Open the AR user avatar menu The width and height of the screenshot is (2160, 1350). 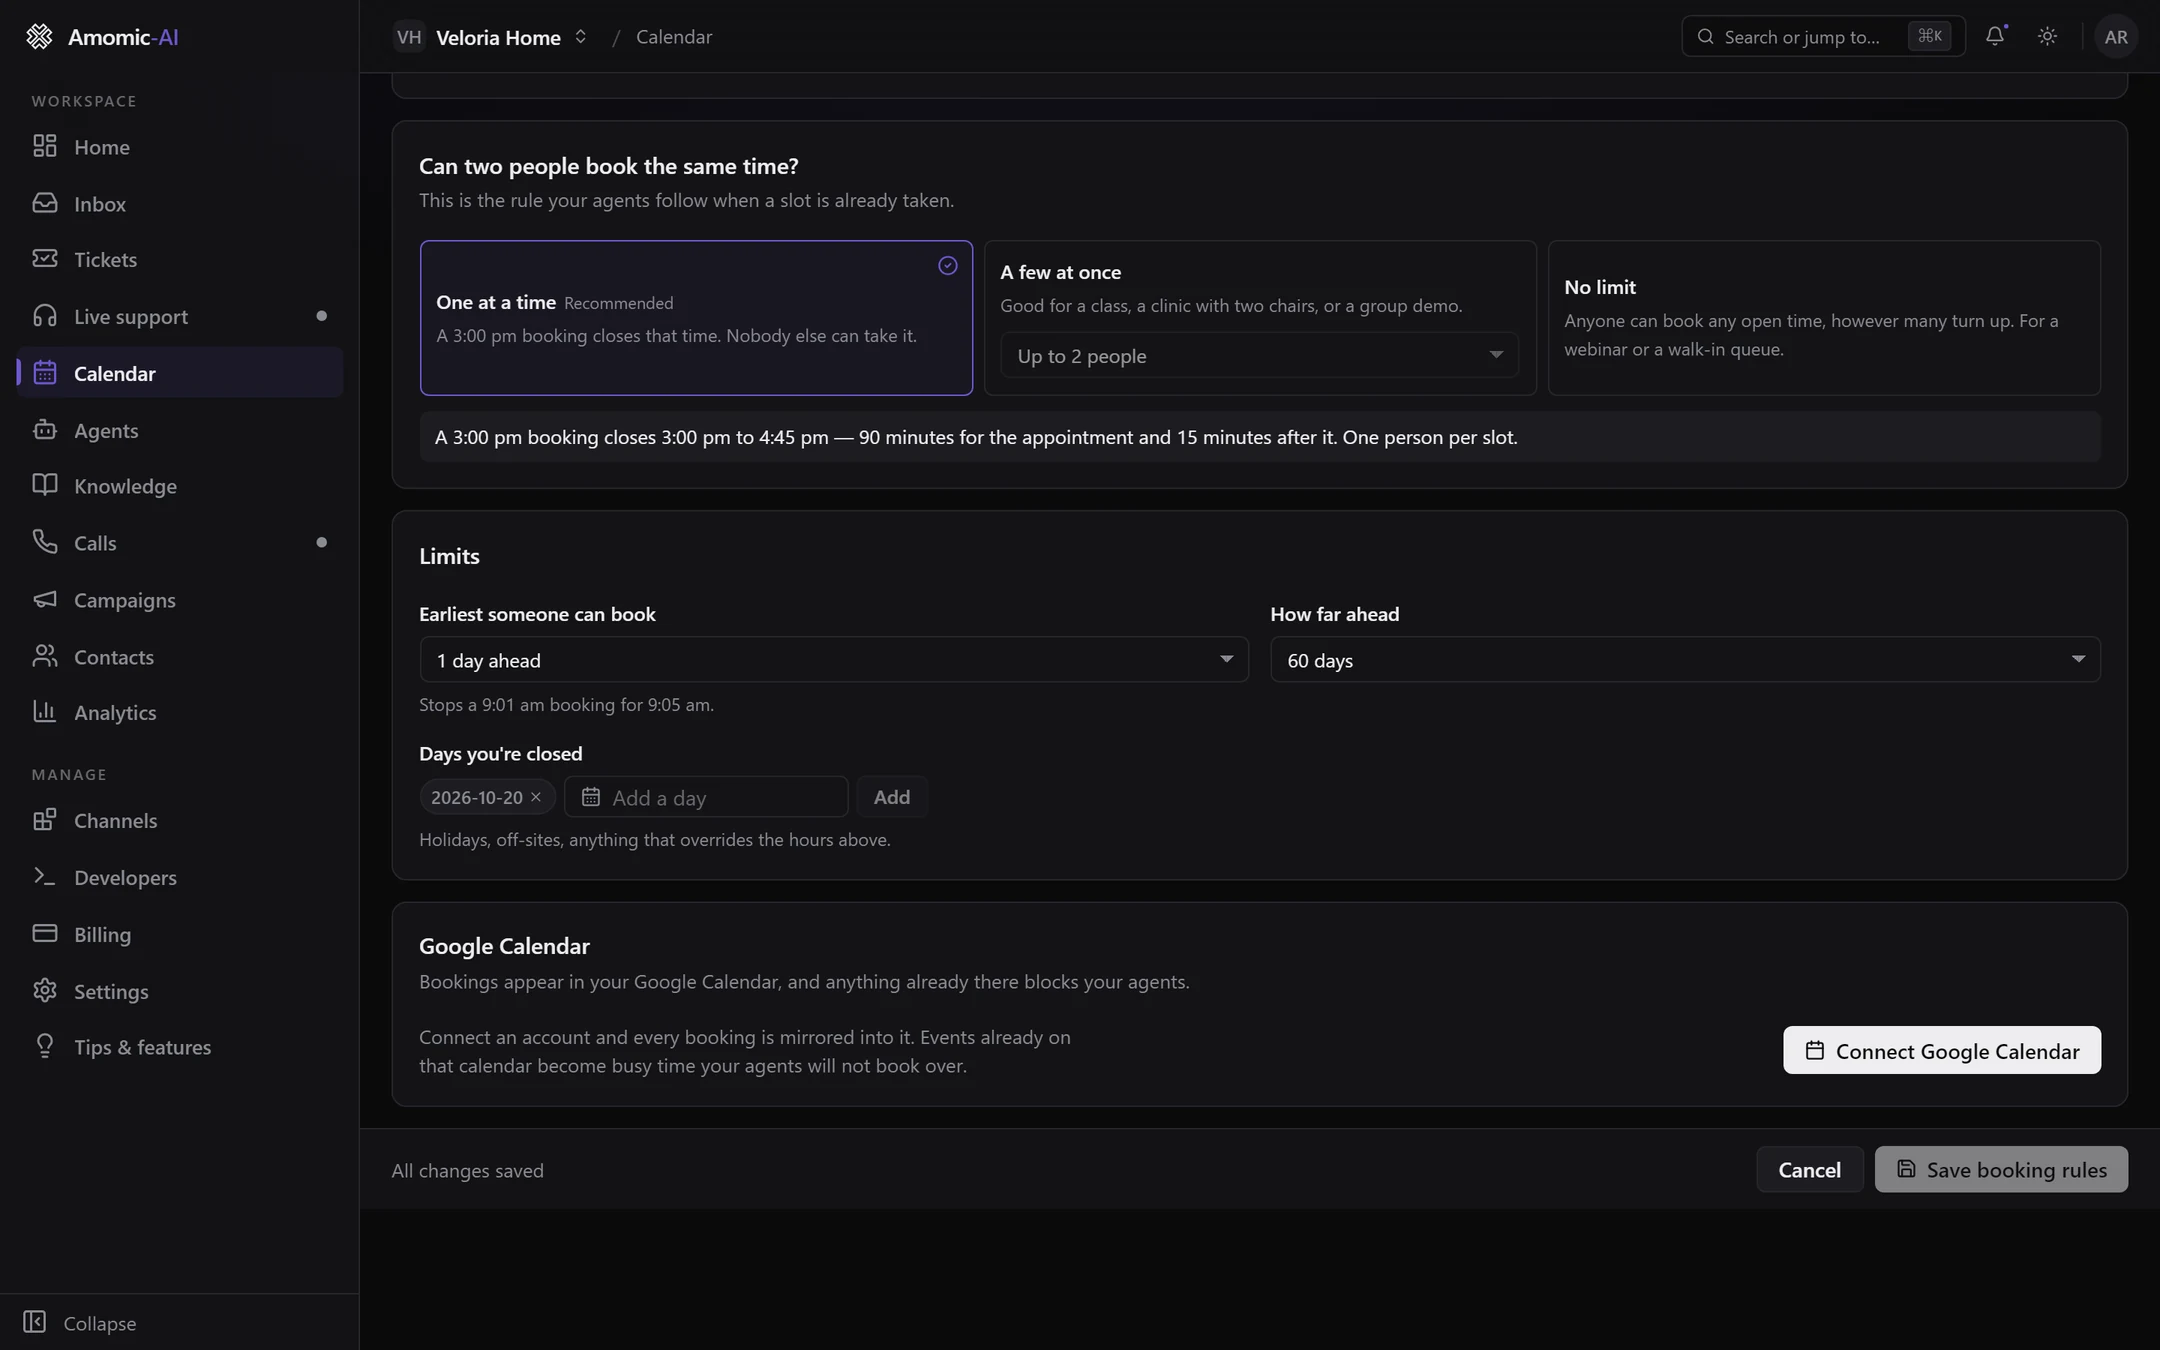click(x=2115, y=37)
